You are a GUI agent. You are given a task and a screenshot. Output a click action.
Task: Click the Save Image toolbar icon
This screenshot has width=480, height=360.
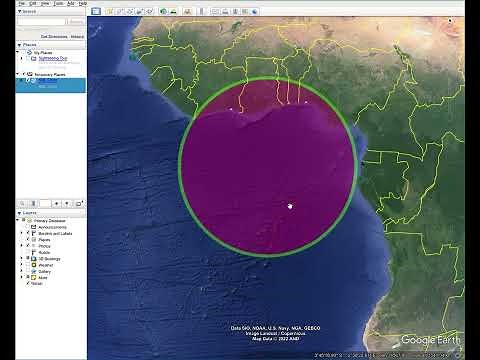(x=235, y=11)
